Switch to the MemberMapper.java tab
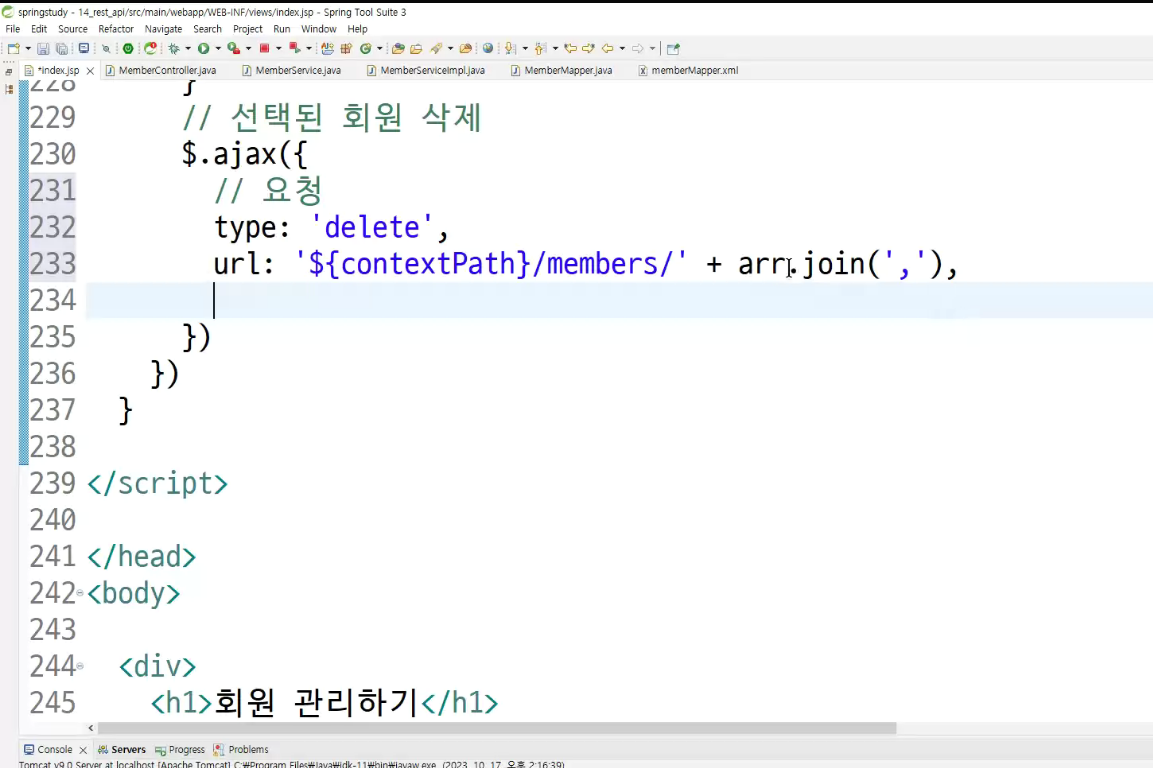1153x768 pixels. (x=562, y=71)
